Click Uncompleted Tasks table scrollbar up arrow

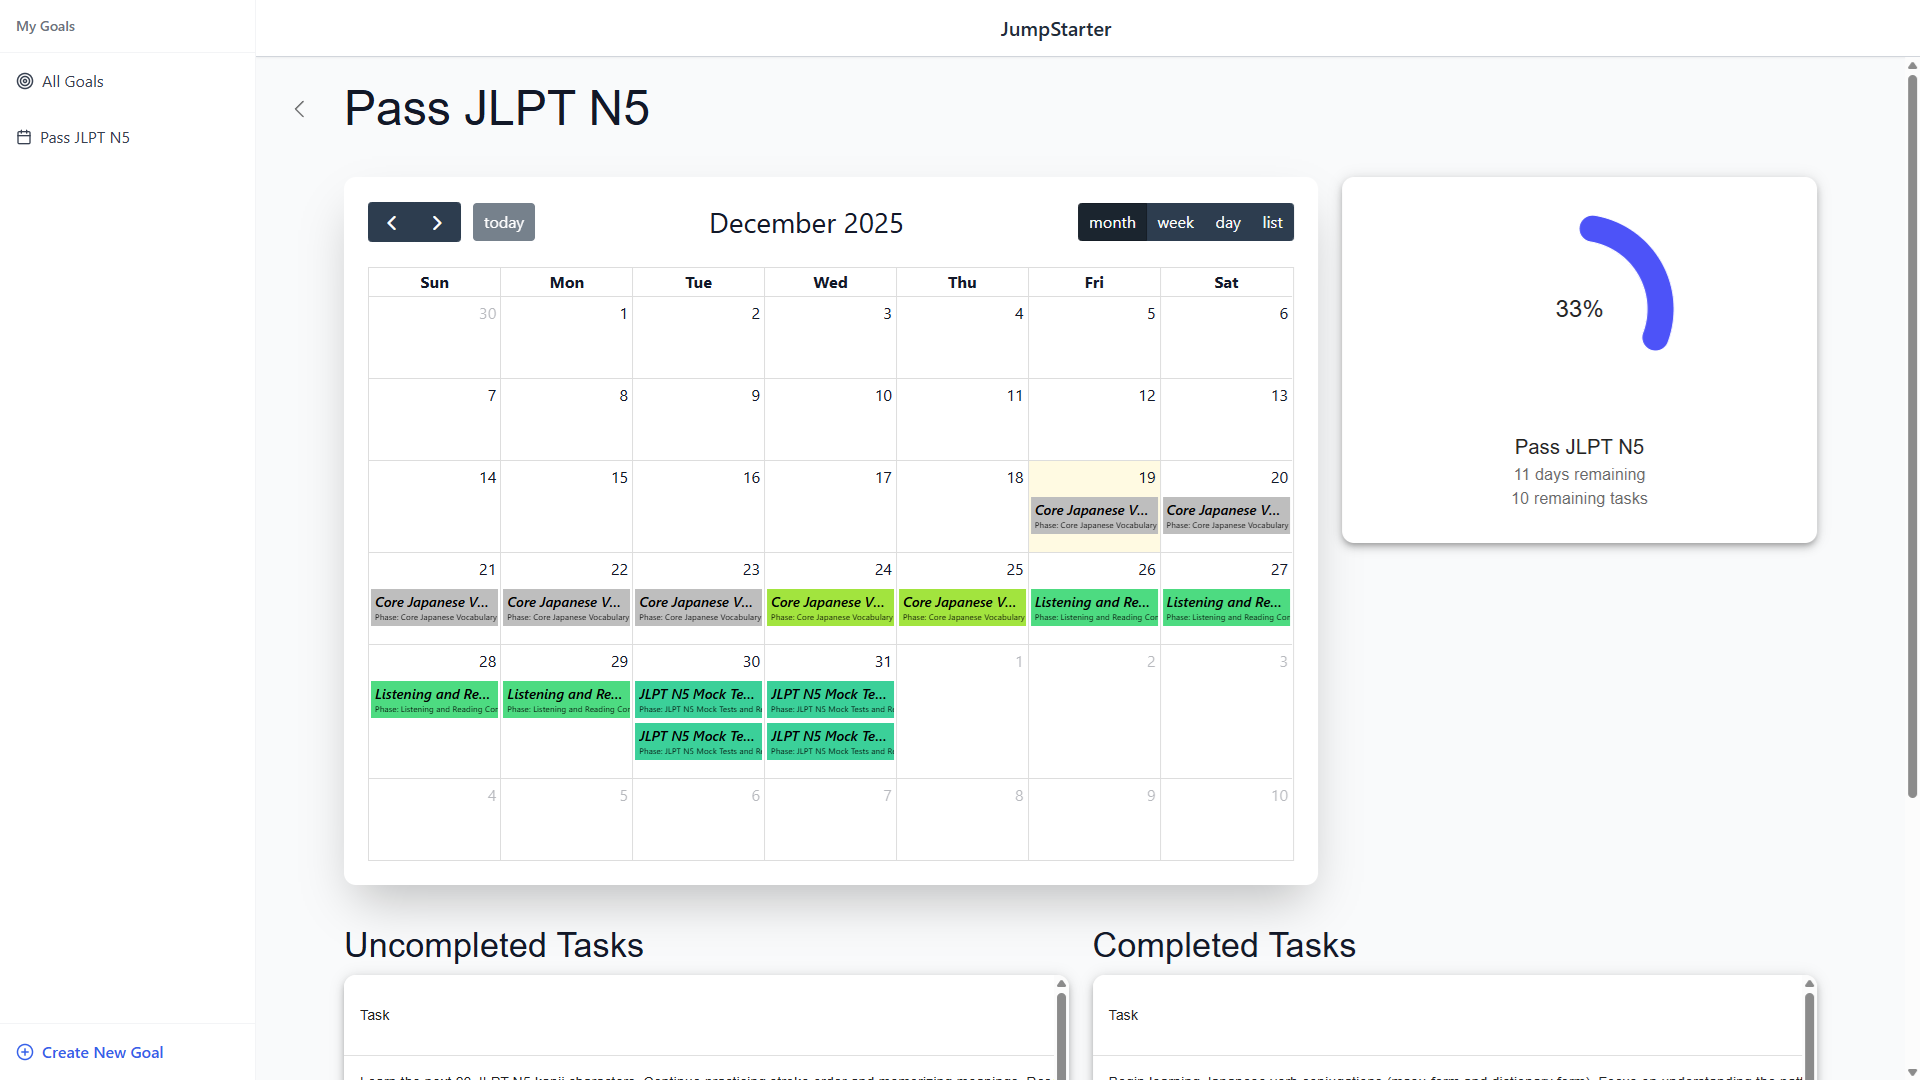[x=1061, y=984]
